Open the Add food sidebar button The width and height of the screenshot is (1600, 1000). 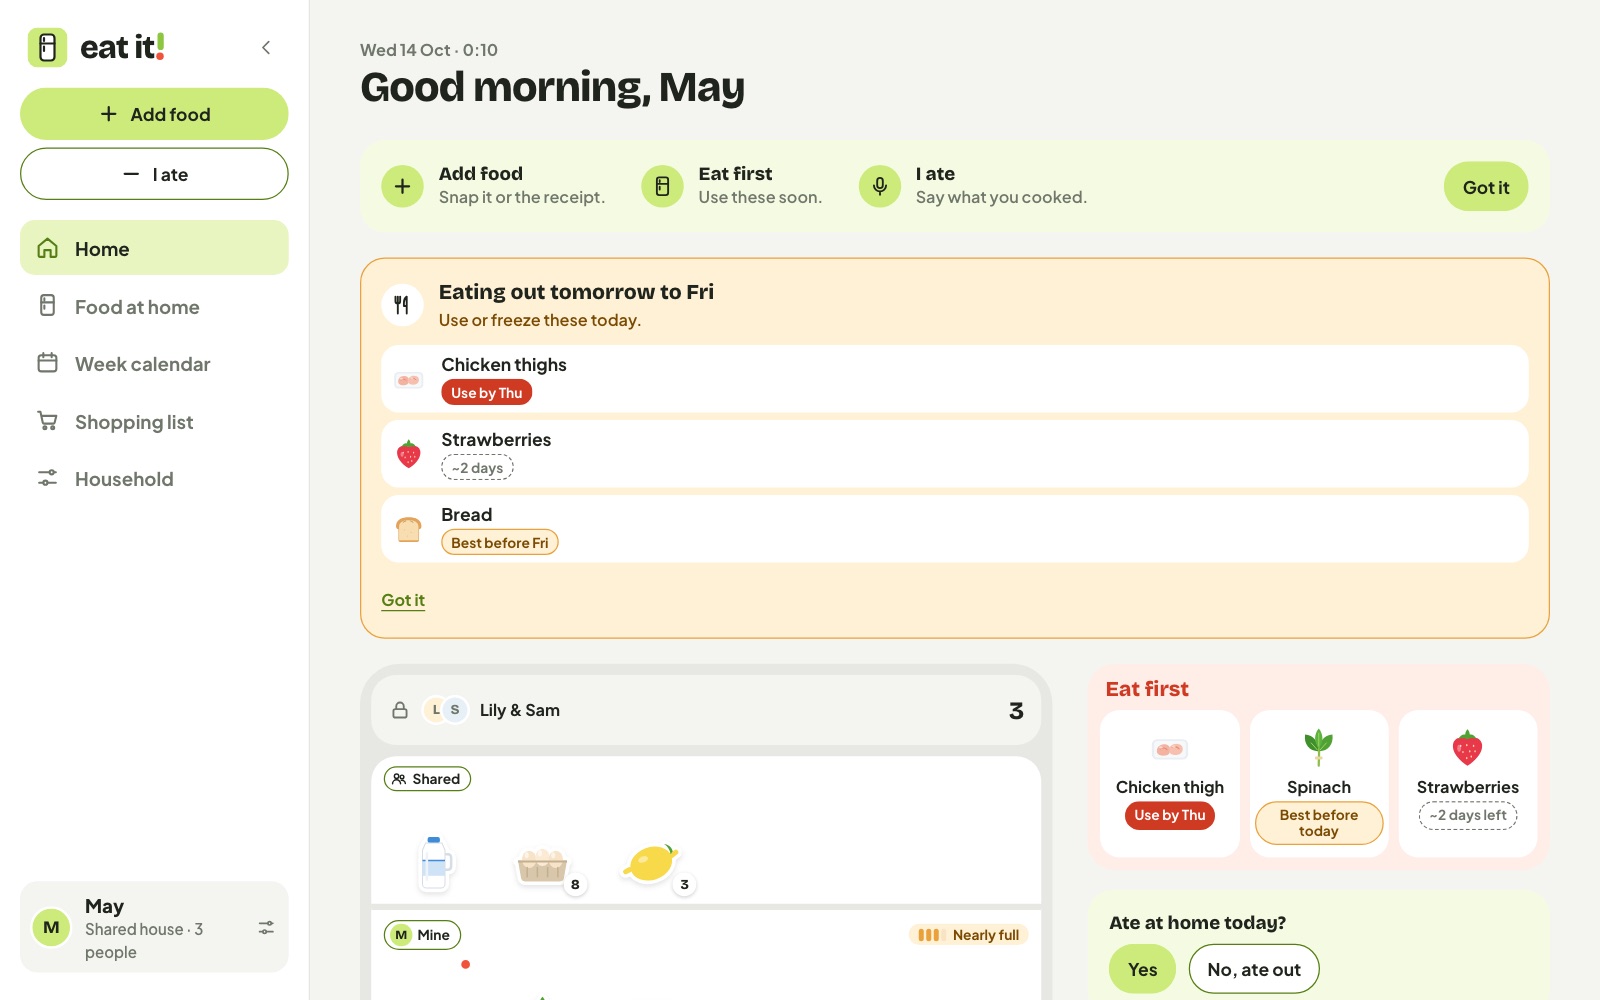coord(154,114)
